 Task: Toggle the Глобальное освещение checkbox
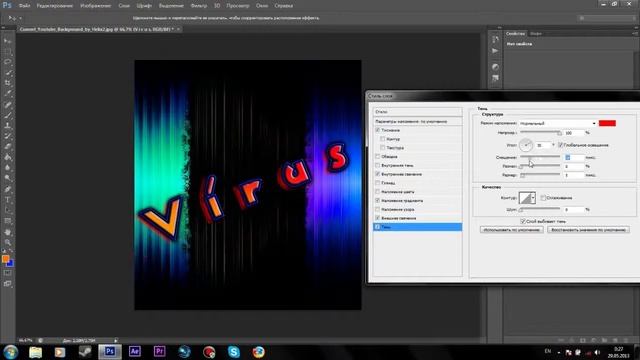point(560,145)
